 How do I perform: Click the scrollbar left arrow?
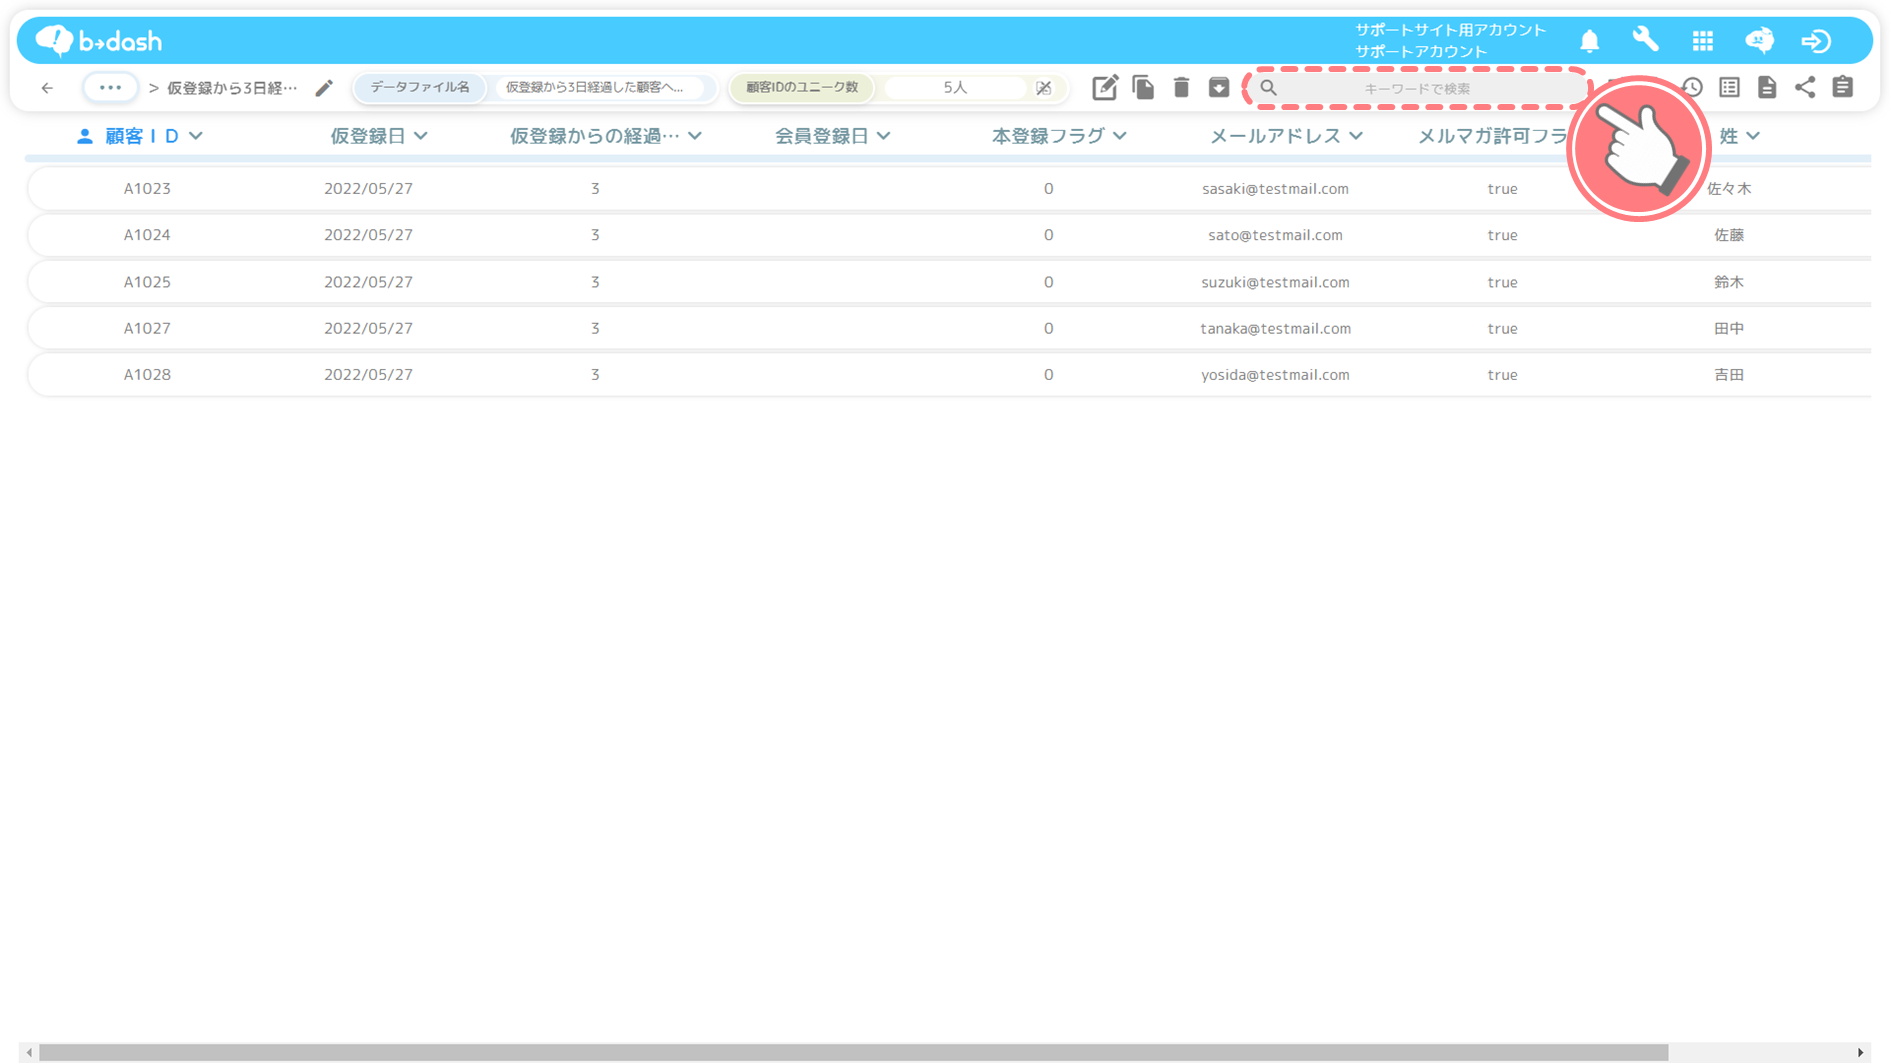pos(29,1052)
